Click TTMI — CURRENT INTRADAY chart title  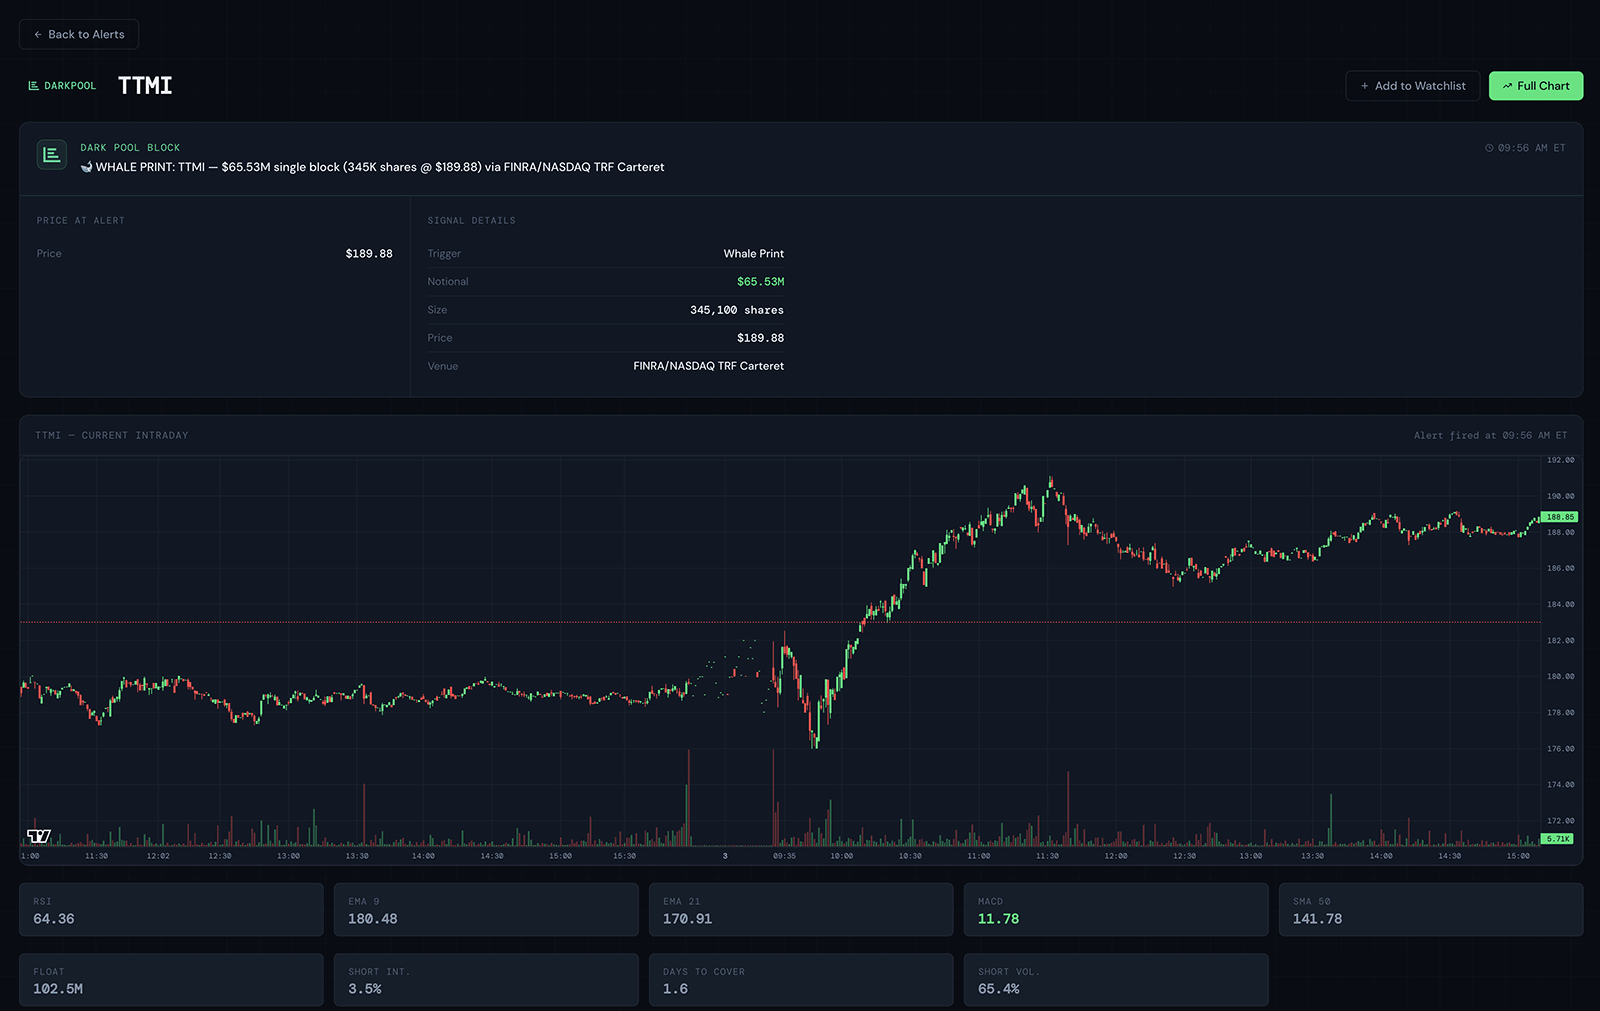(112, 436)
